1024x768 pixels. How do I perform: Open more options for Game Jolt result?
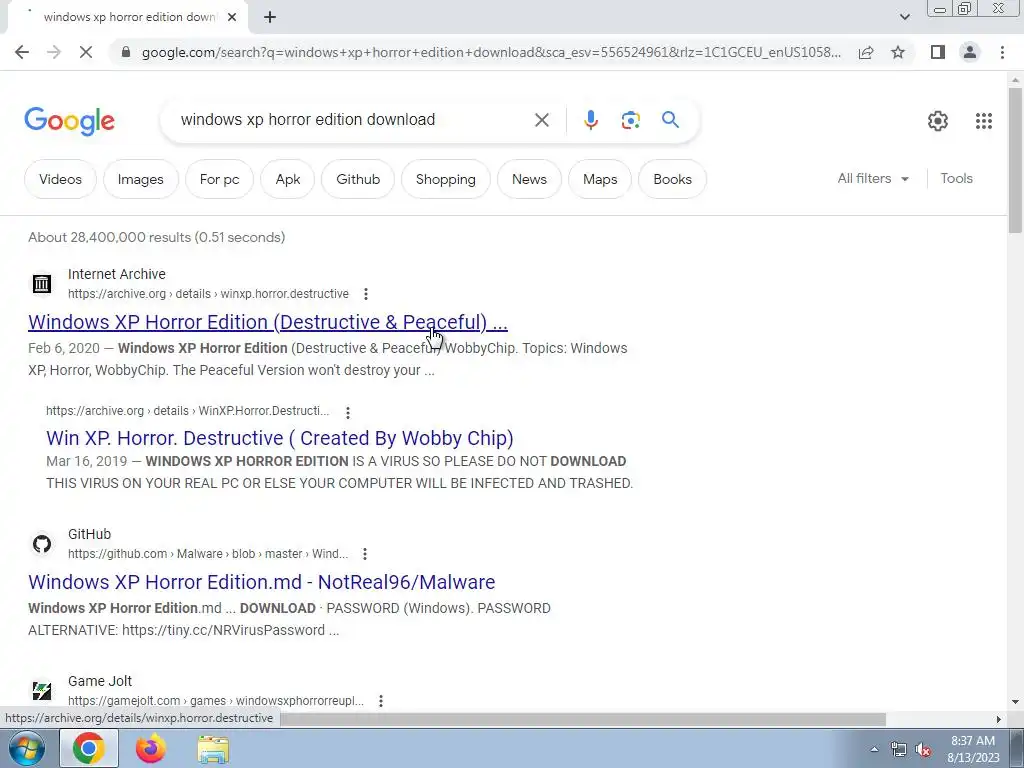pyautogui.click(x=381, y=701)
